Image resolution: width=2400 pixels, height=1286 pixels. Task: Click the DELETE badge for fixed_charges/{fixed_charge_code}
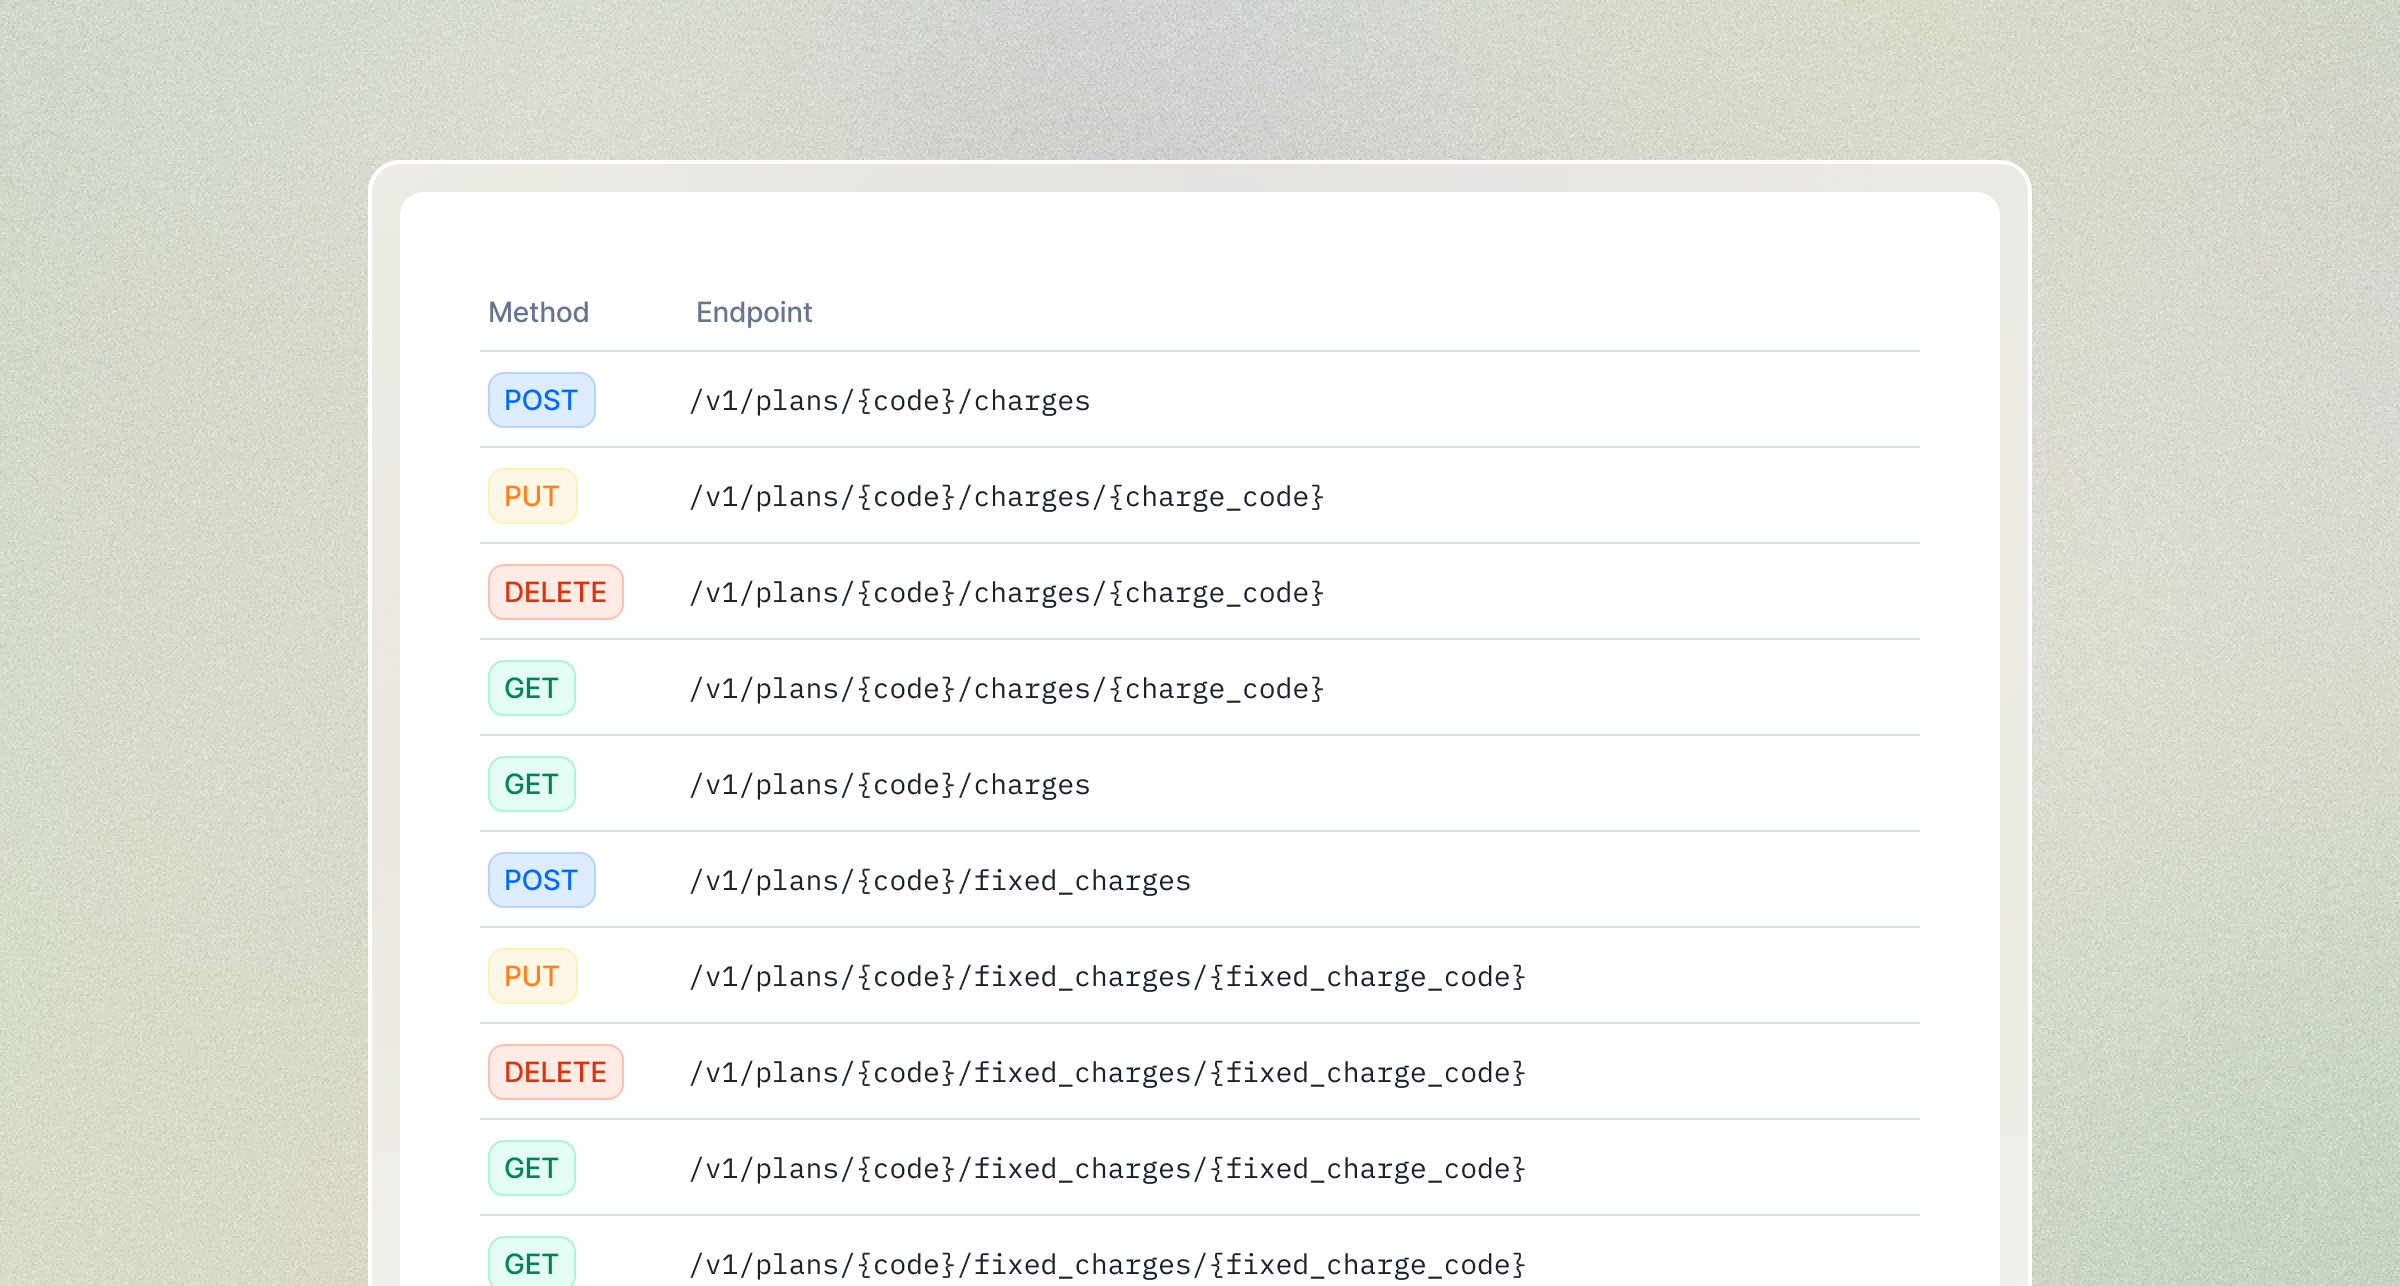tap(555, 1072)
